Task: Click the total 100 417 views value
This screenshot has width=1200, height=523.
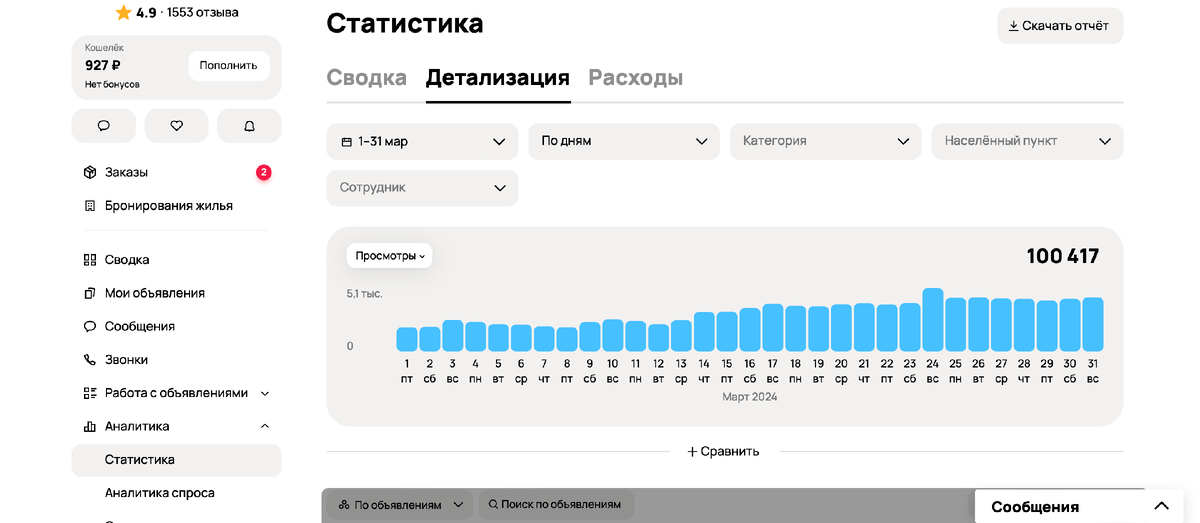Action: (1063, 256)
